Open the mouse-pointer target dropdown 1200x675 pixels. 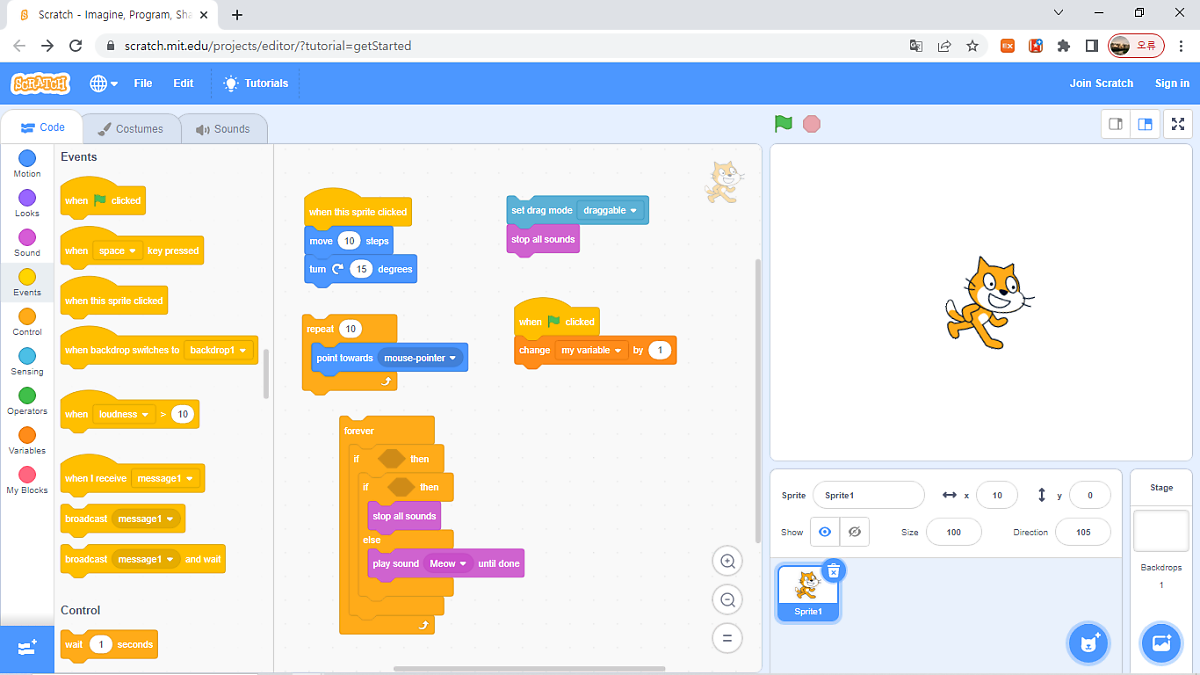tap(453, 358)
